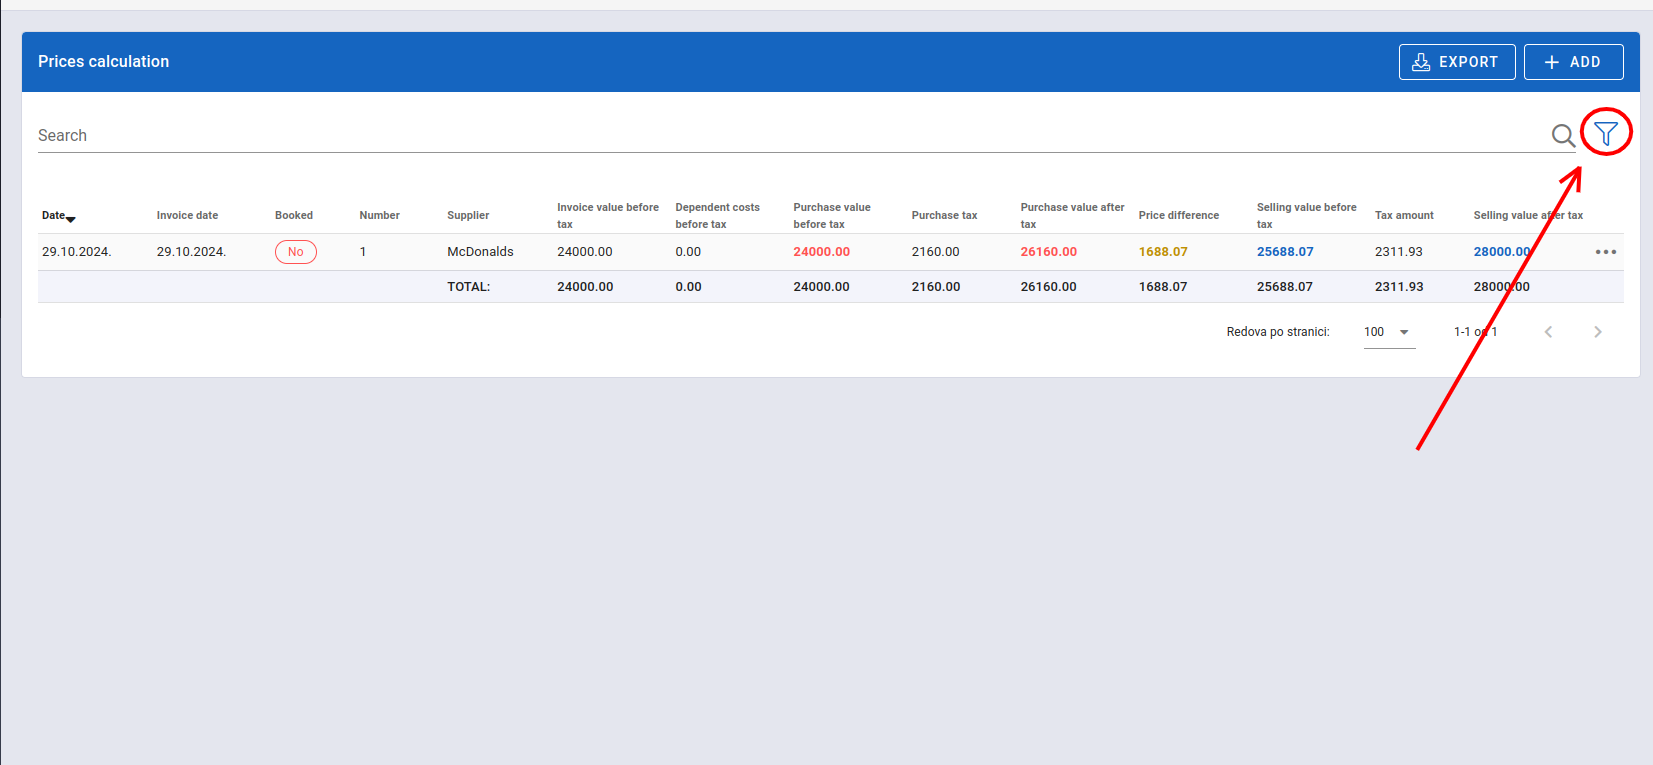
Task: Sort by Price difference column header
Action: [x=1178, y=215]
